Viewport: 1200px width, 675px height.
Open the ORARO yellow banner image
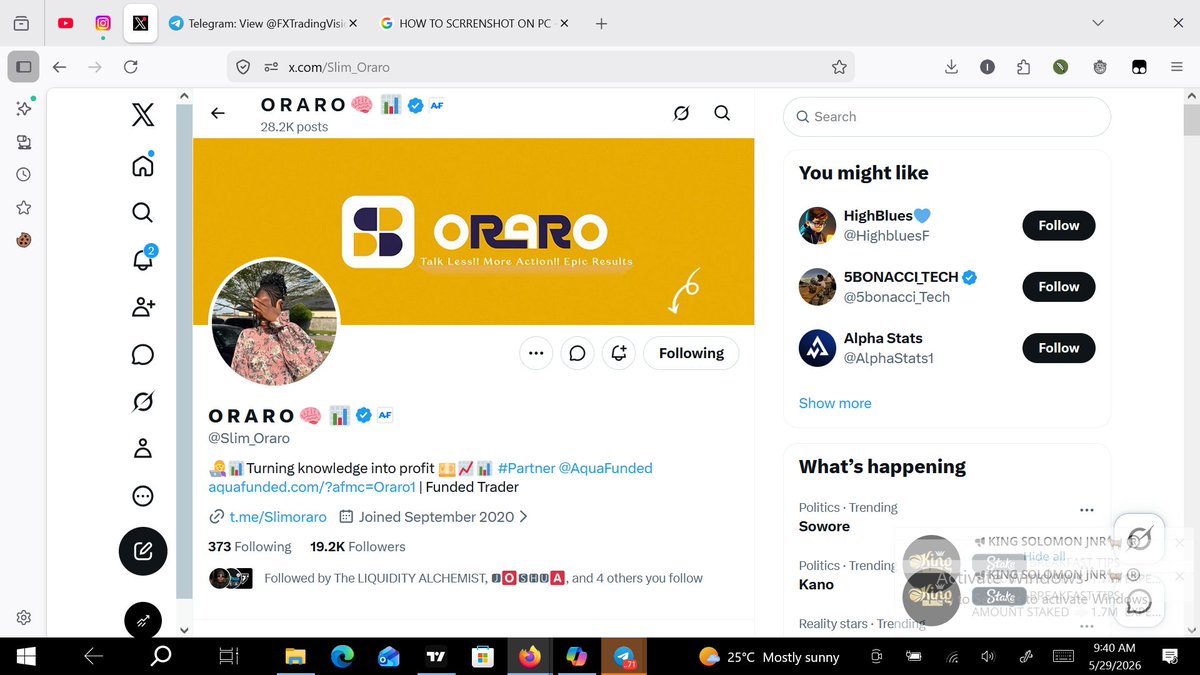[x=473, y=231]
